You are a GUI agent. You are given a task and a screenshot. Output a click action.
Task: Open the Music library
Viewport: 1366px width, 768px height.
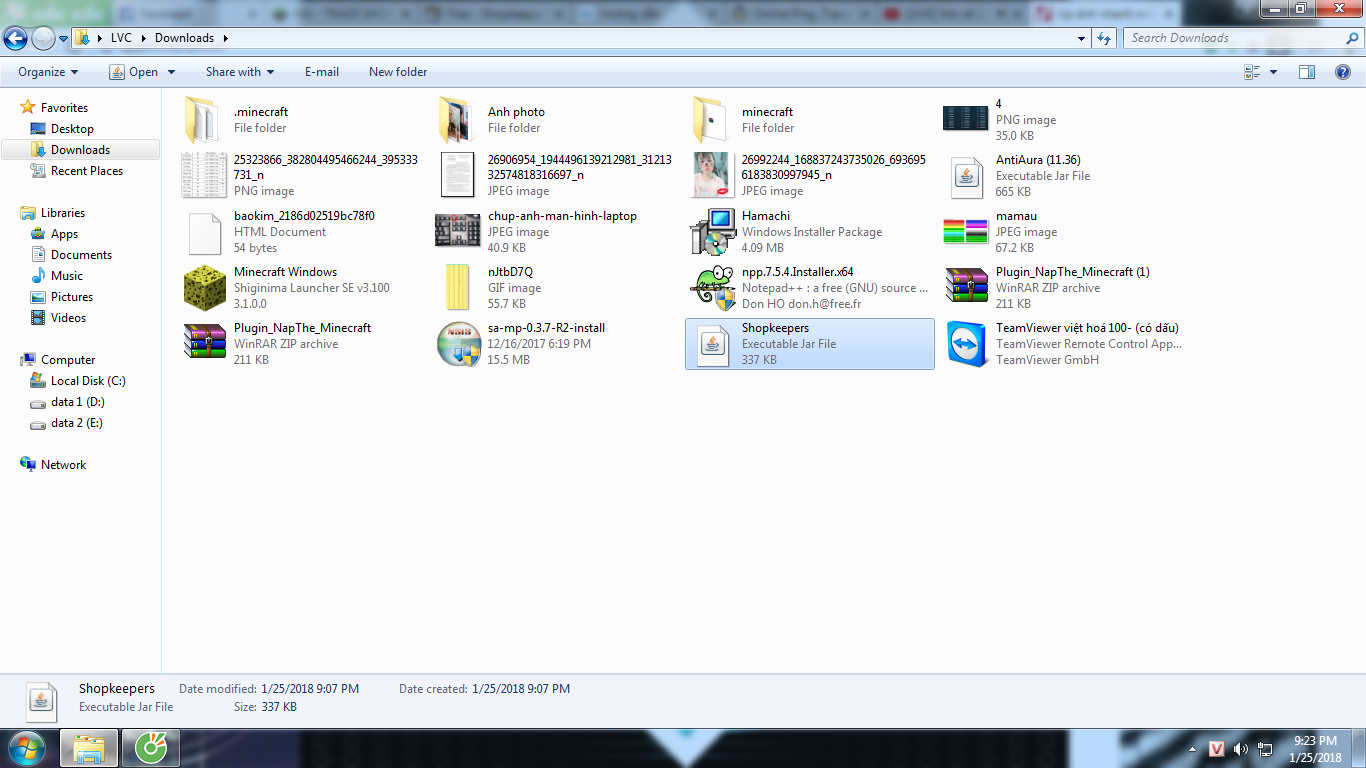(67, 276)
